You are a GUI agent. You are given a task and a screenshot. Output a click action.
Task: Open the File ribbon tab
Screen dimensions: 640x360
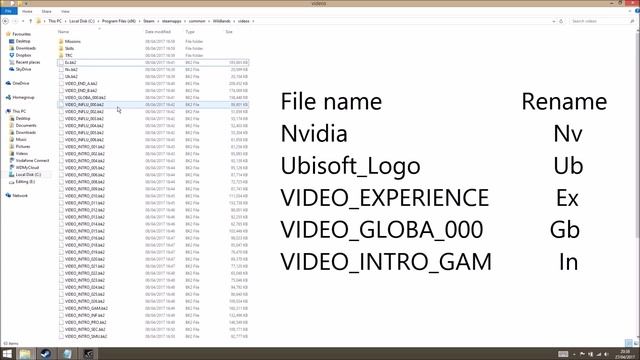pyautogui.click(x=8, y=11)
